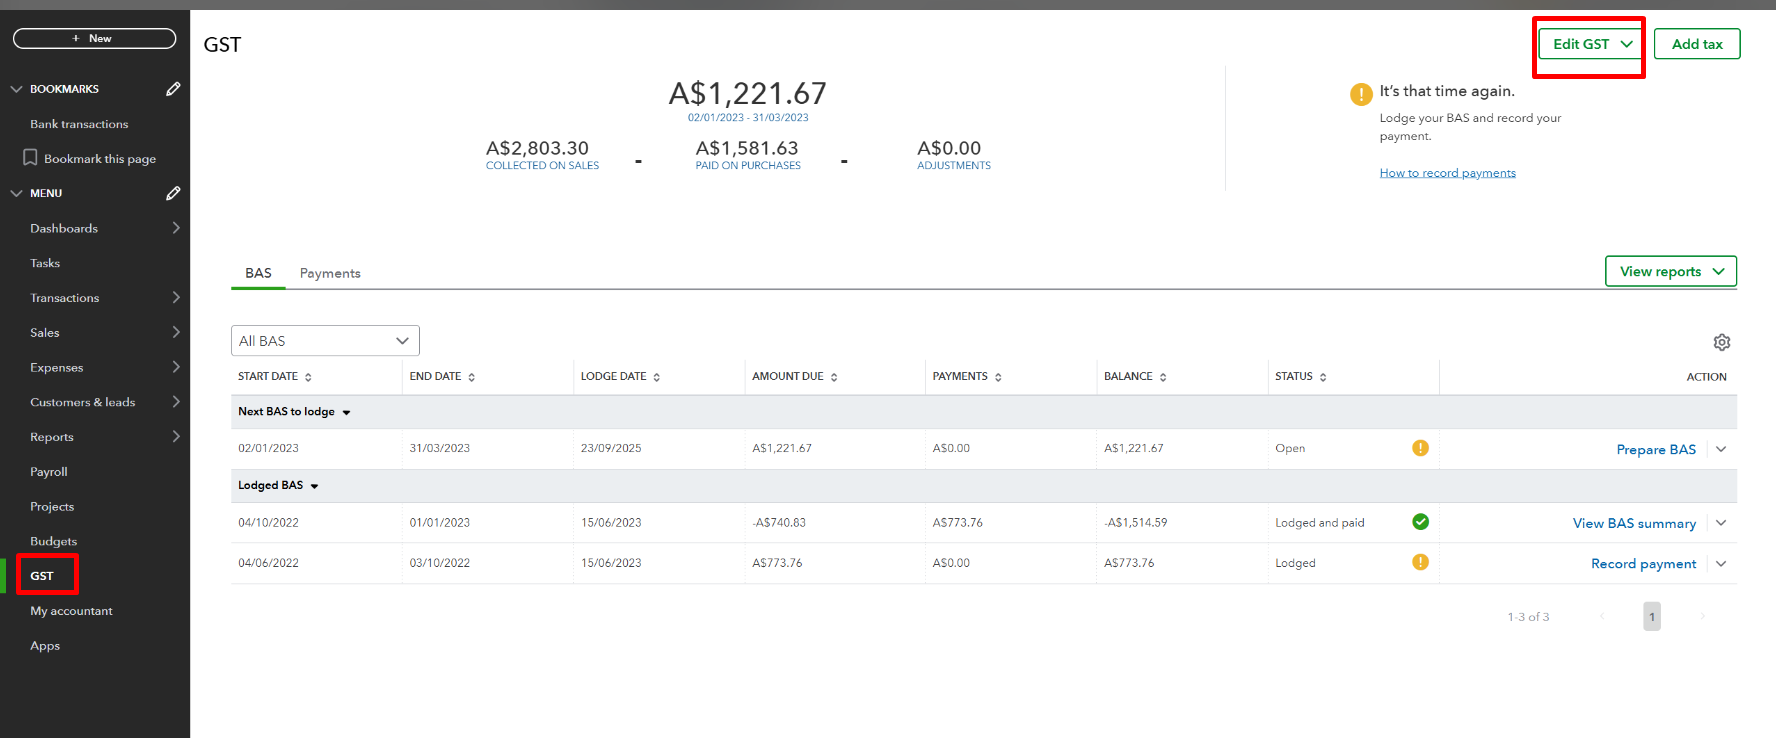The width and height of the screenshot is (1776, 738).
Task: Open action arrow next to Prepare BAS
Action: (1721, 449)
